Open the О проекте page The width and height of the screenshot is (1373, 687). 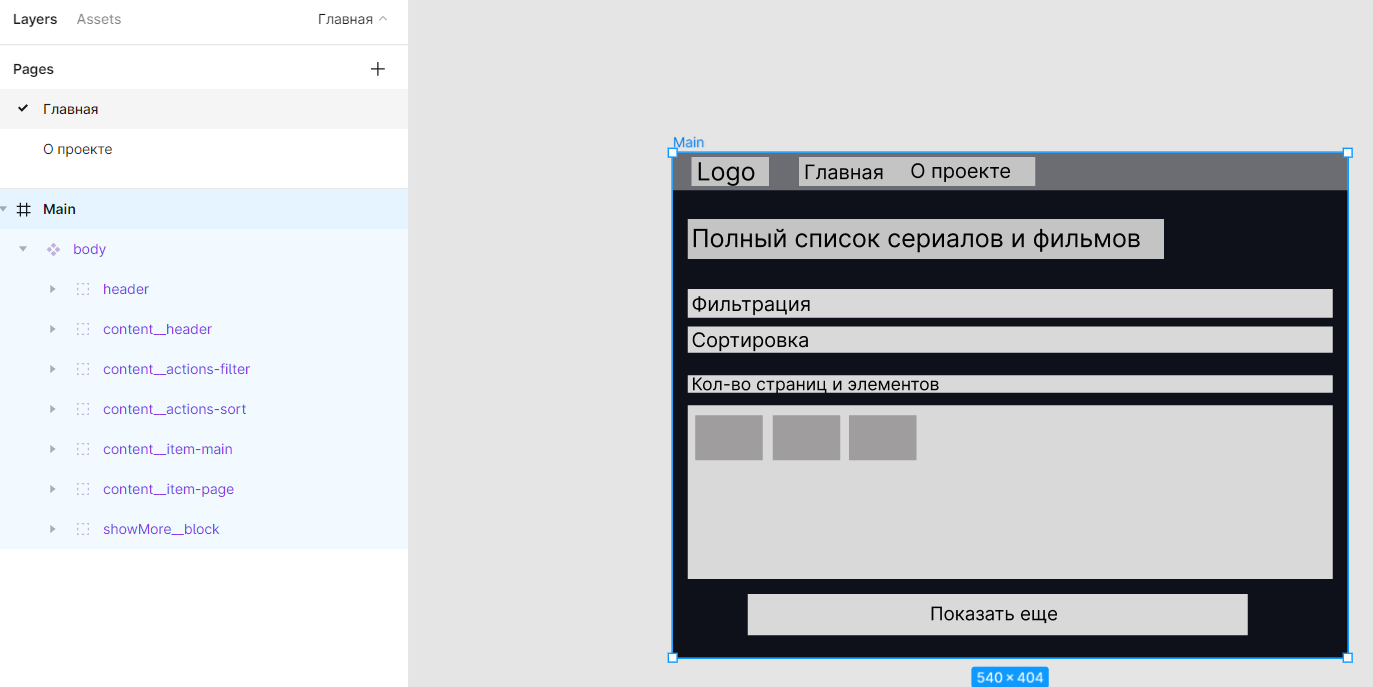[79, 148]
